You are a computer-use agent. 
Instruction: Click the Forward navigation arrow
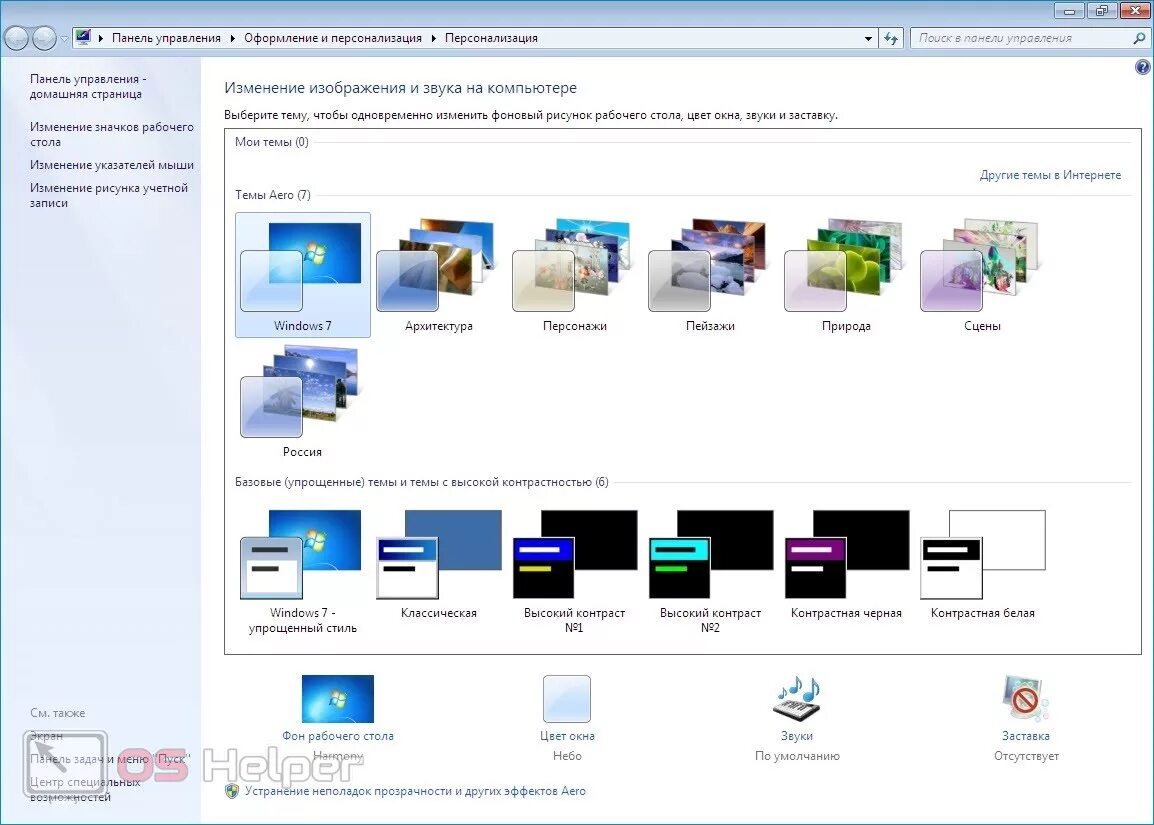click(x=44, y=38)
